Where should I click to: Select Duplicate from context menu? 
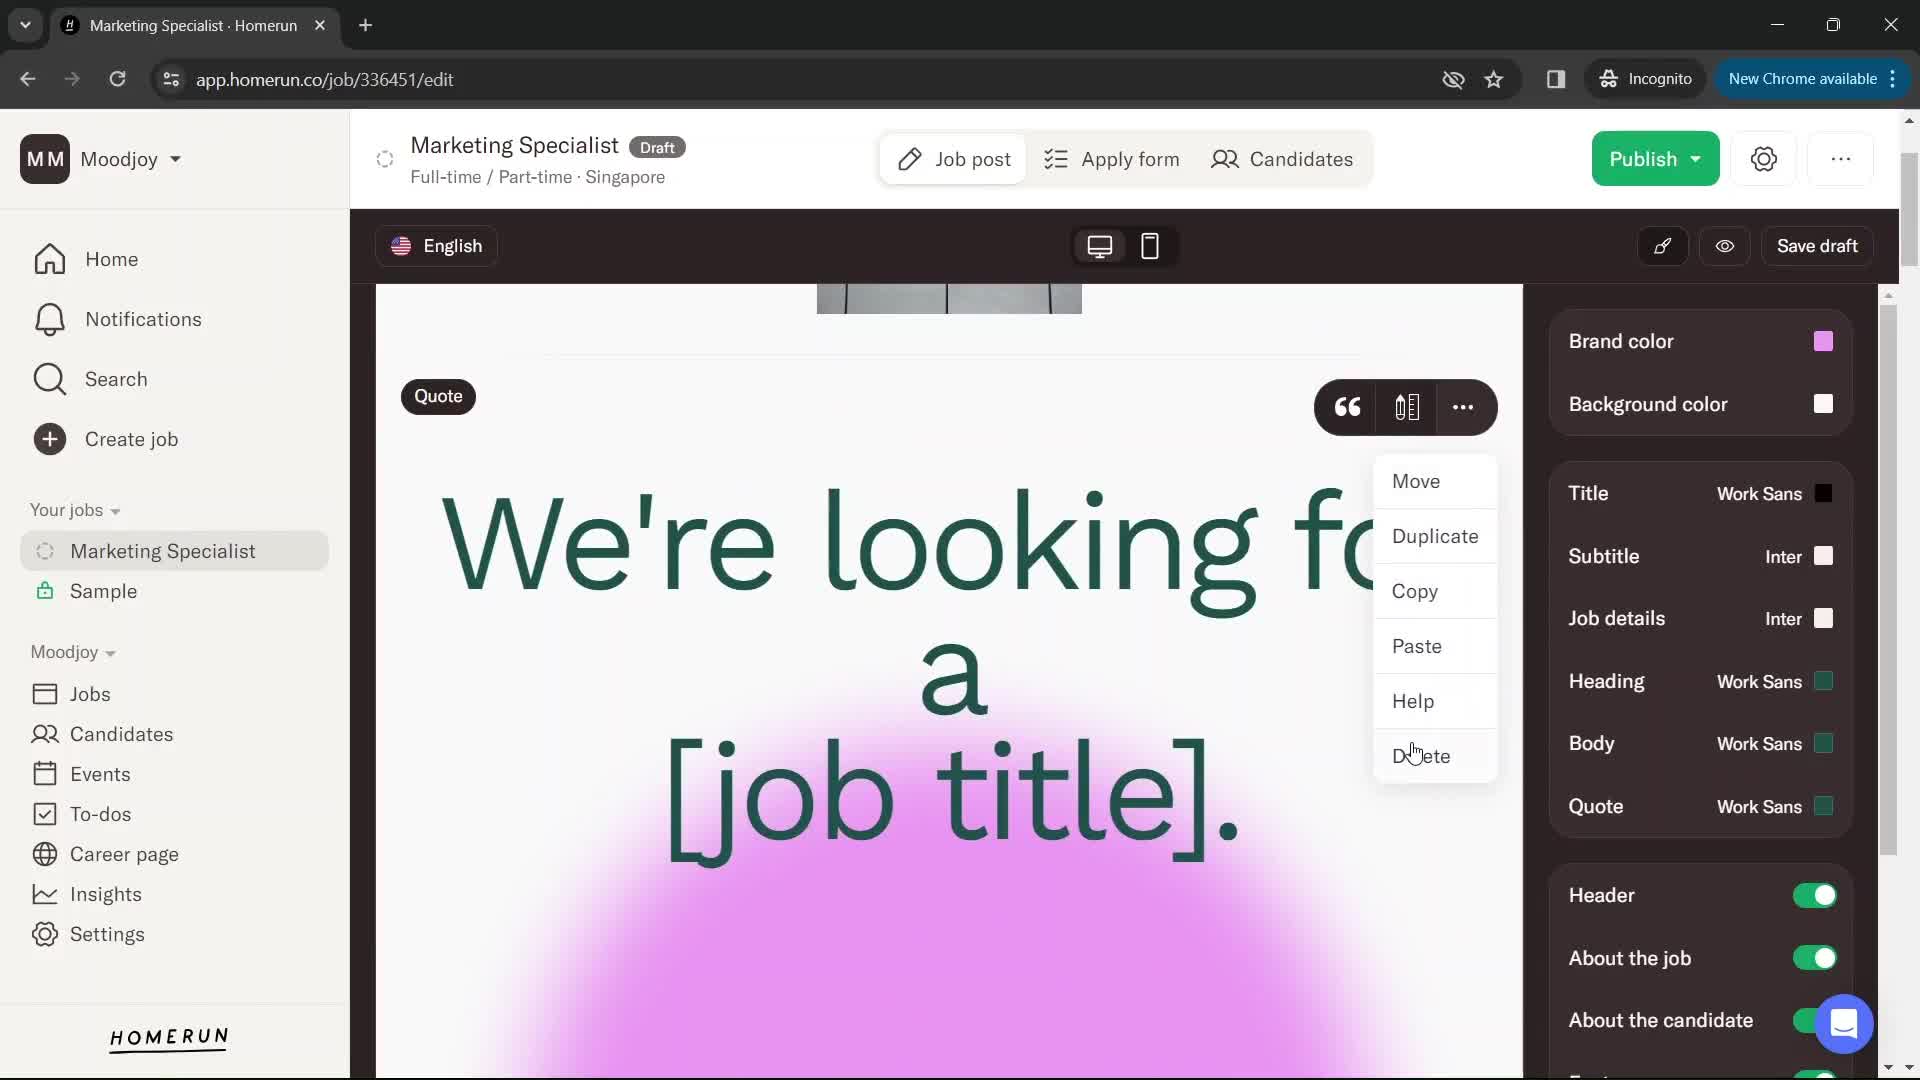[x=1435, y=535]
